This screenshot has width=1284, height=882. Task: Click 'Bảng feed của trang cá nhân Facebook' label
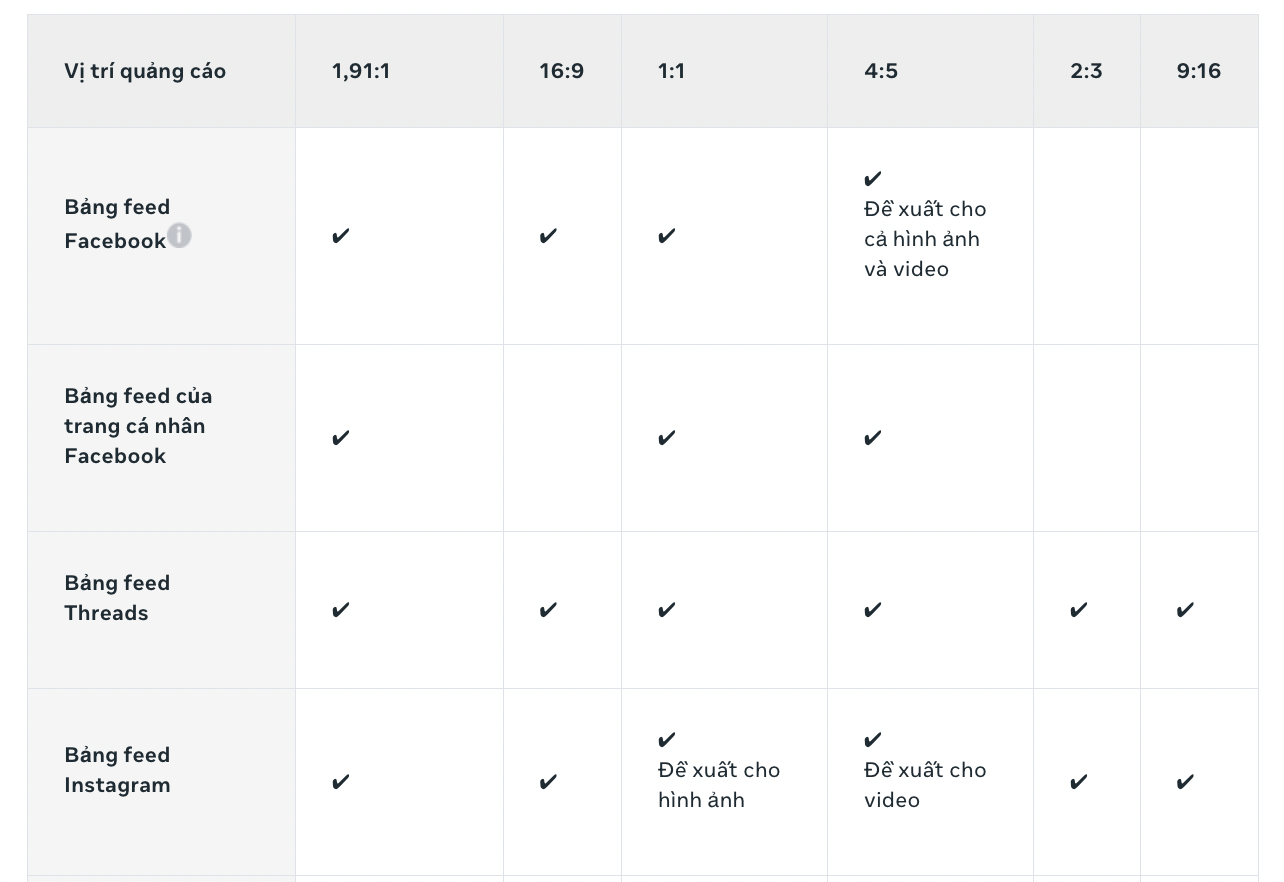click(x=138, y=426)
